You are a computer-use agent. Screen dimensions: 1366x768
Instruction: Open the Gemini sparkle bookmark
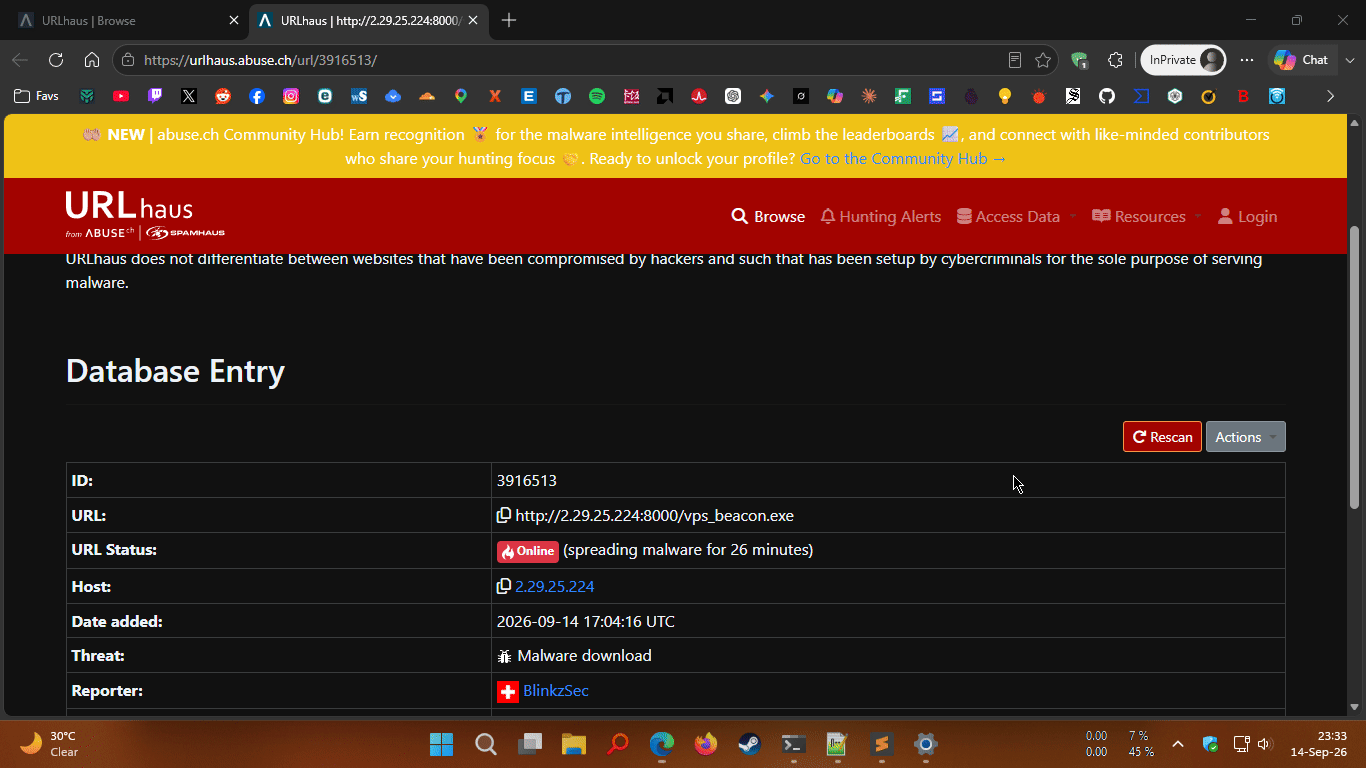tap(767, 96)
